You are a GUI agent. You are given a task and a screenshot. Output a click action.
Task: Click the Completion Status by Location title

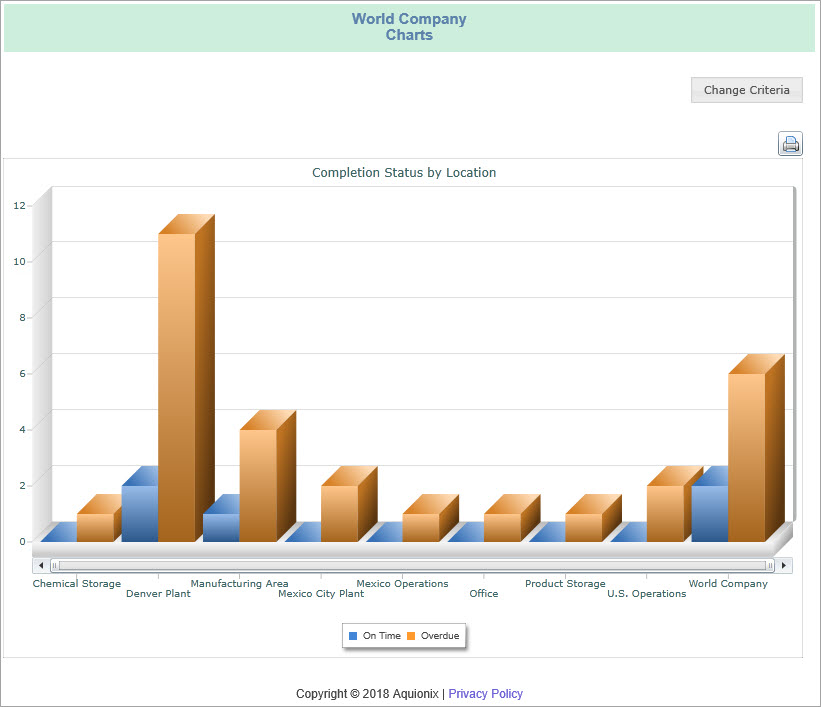pyautogui.click(x=404, y=172)
